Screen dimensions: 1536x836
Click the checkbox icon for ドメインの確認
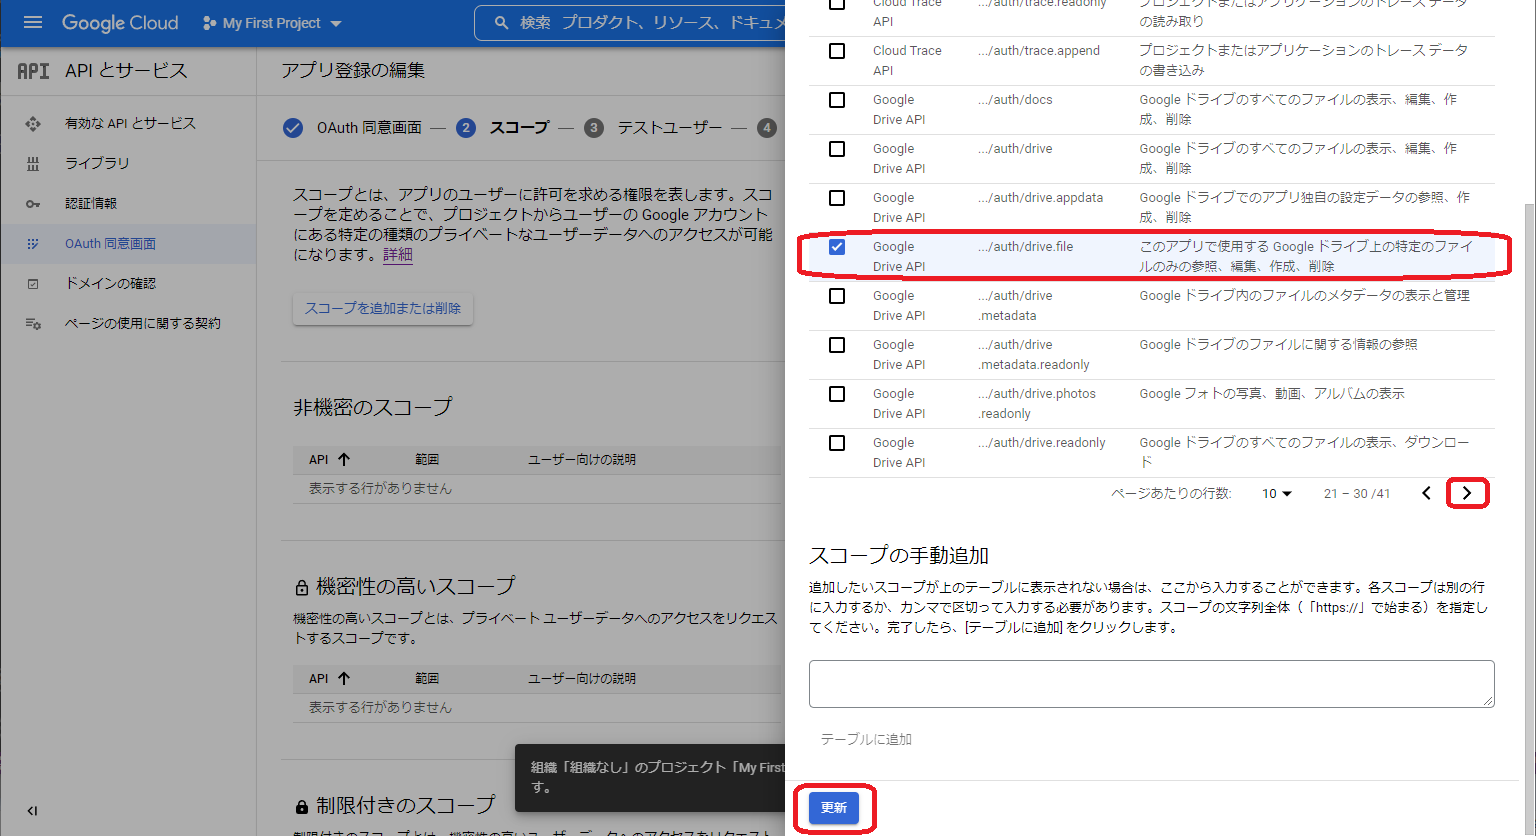pos(33,284)
